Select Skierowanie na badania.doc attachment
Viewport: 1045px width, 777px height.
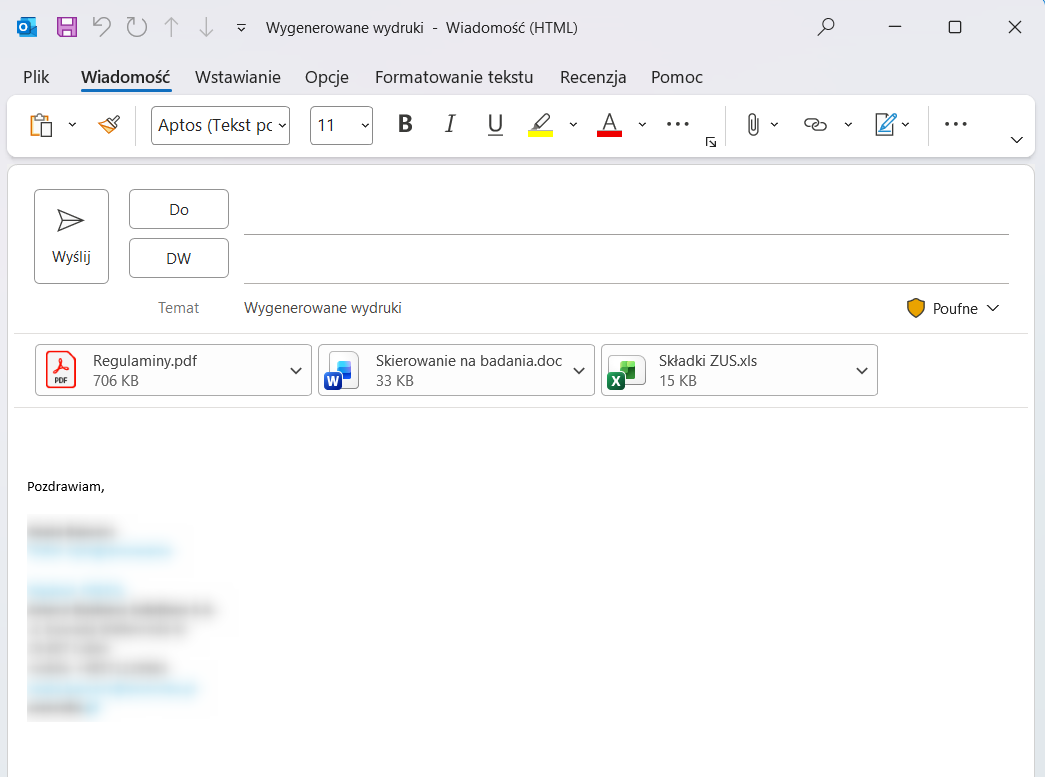[456, 371]
